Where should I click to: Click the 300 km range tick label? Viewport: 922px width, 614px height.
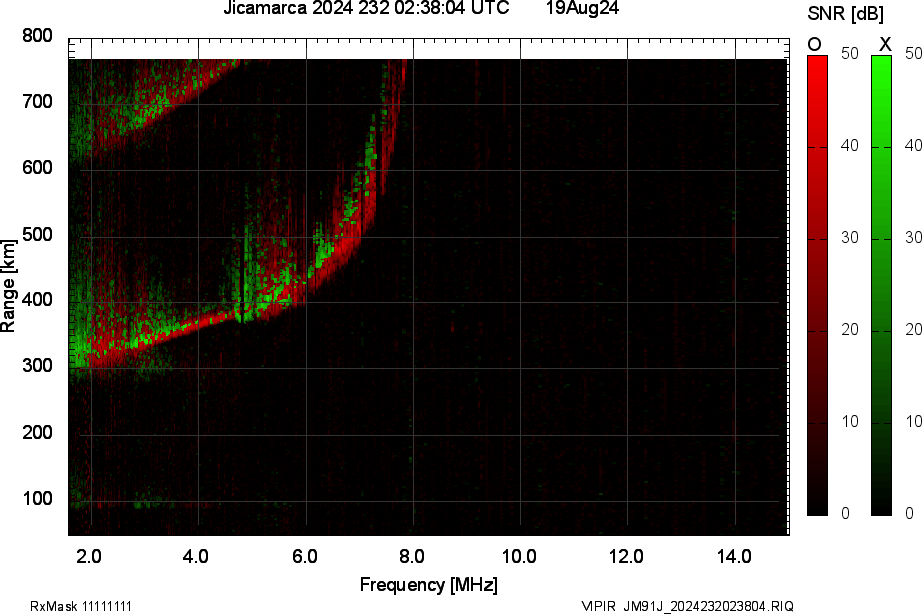click(37, 366)
